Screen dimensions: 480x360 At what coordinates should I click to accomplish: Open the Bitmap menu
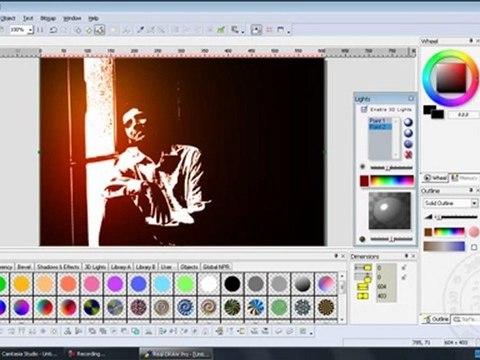pyautogui.click(x=48, y=18)
